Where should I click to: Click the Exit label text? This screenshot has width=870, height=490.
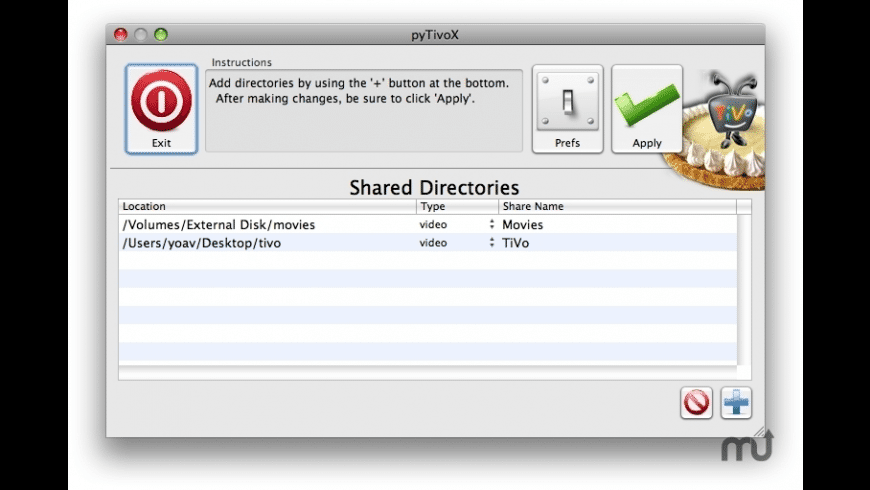(161, 143)
